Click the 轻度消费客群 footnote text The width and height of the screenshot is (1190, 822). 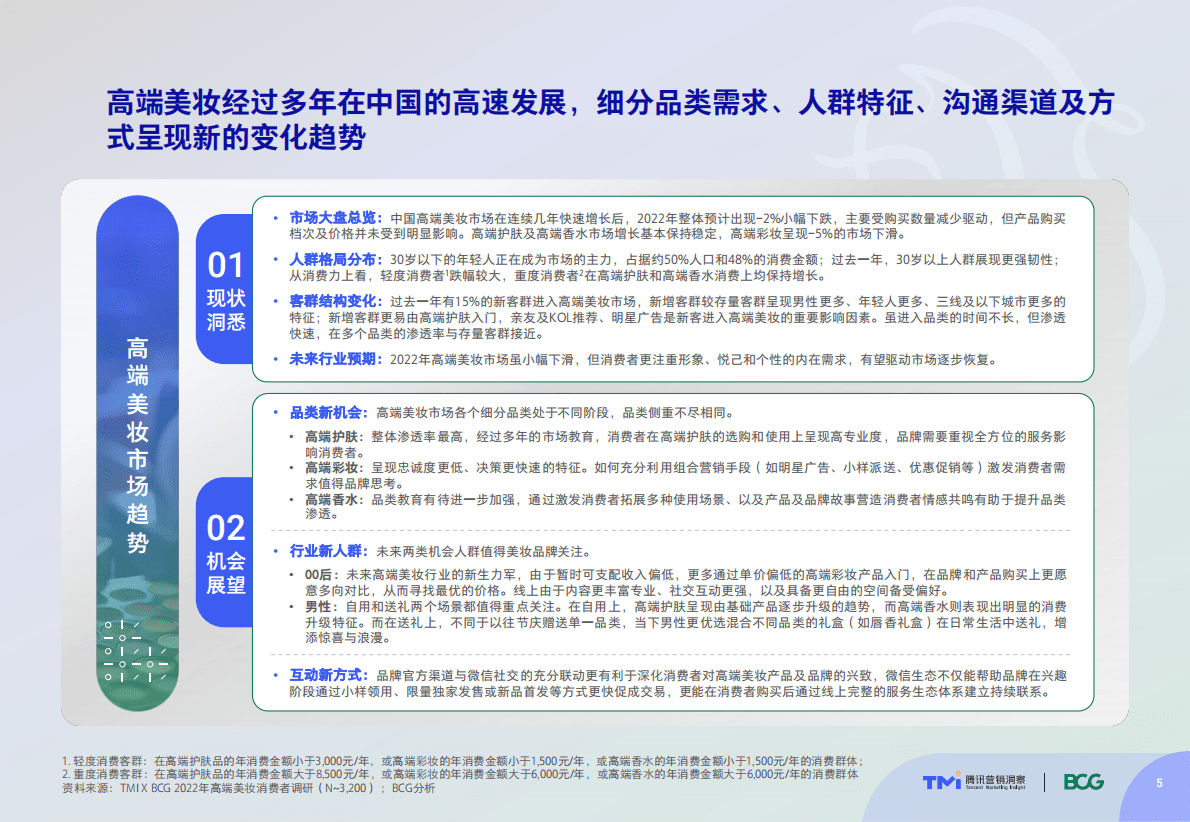pyautogui.click(x=300, y=761)
